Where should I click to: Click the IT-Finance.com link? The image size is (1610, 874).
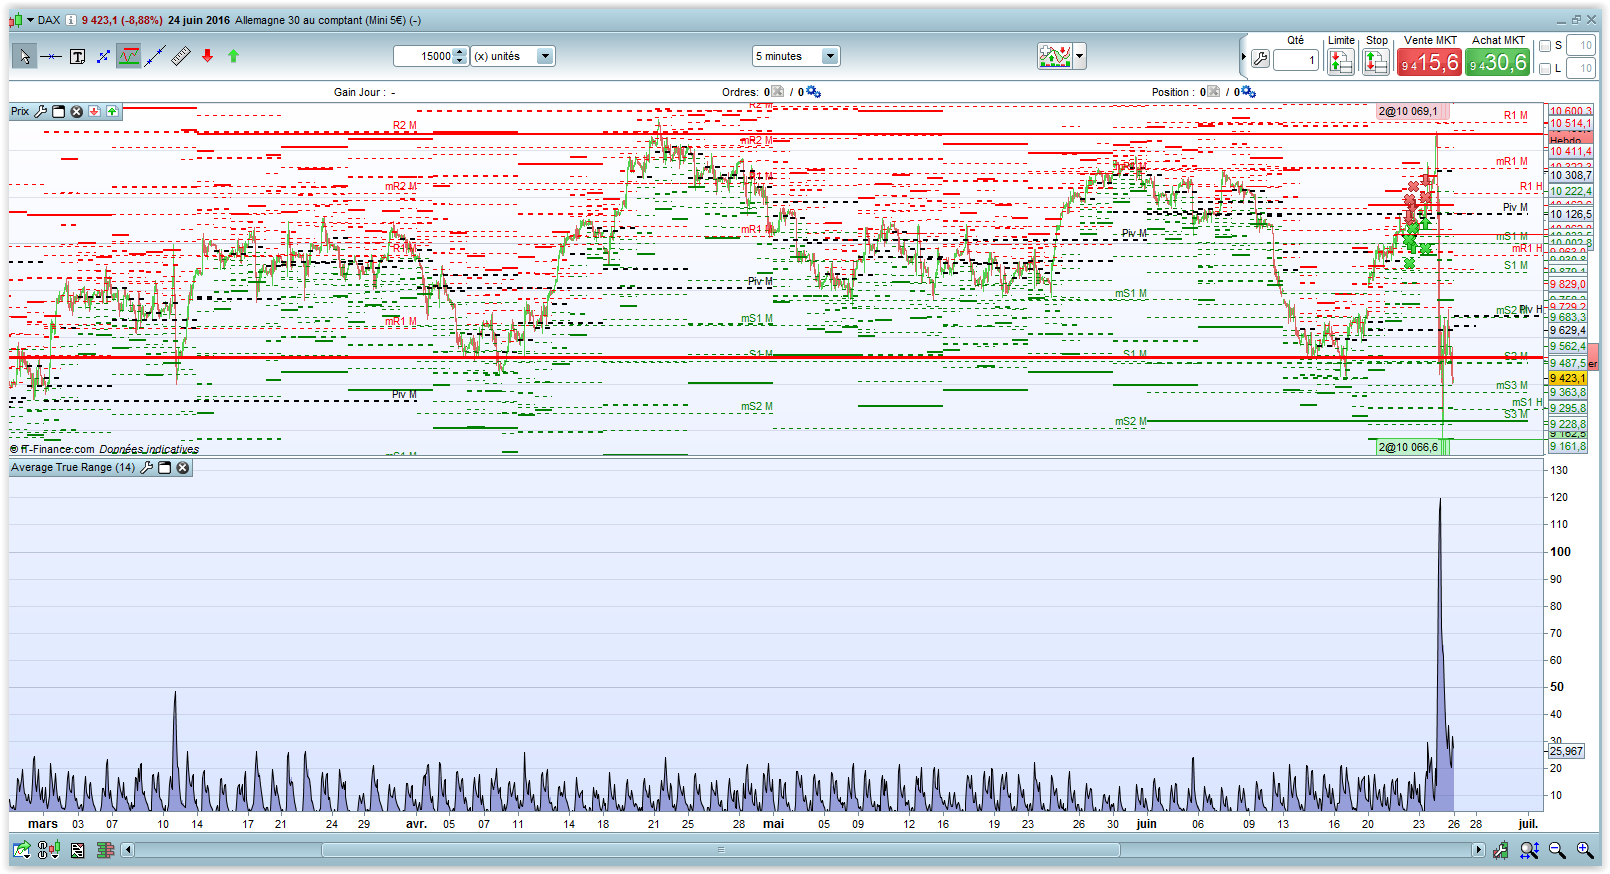pyautogui.click(x=57, y=449)
